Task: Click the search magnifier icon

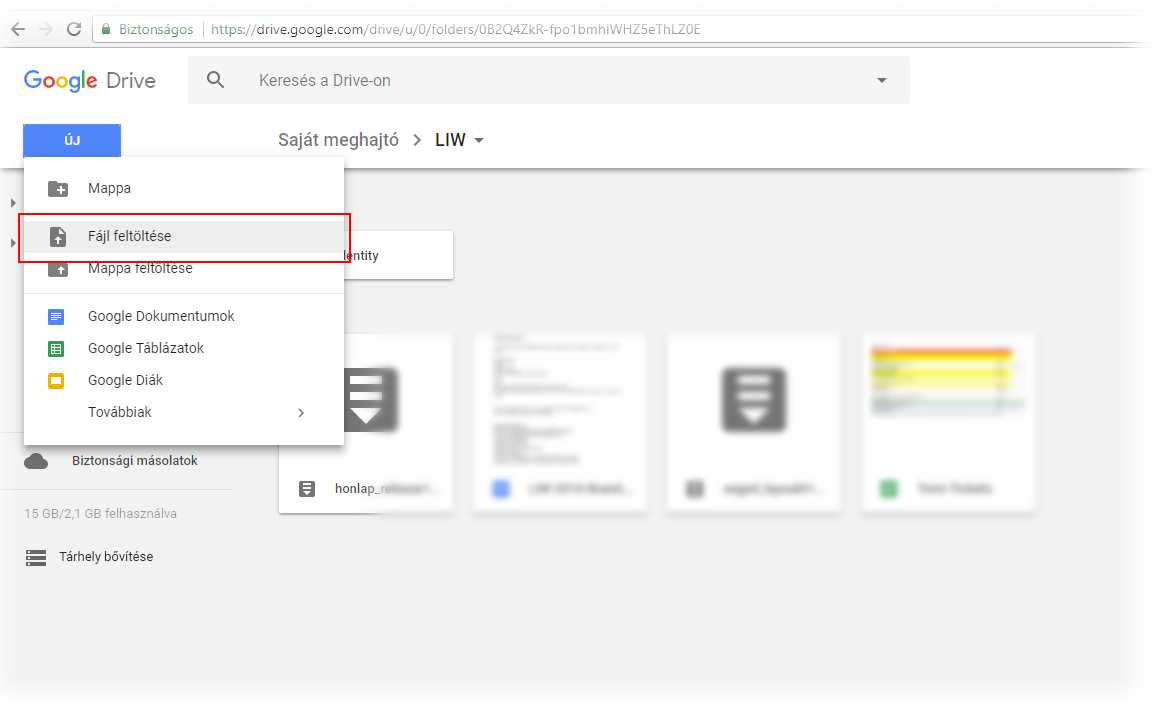Action: click(215, 80)
